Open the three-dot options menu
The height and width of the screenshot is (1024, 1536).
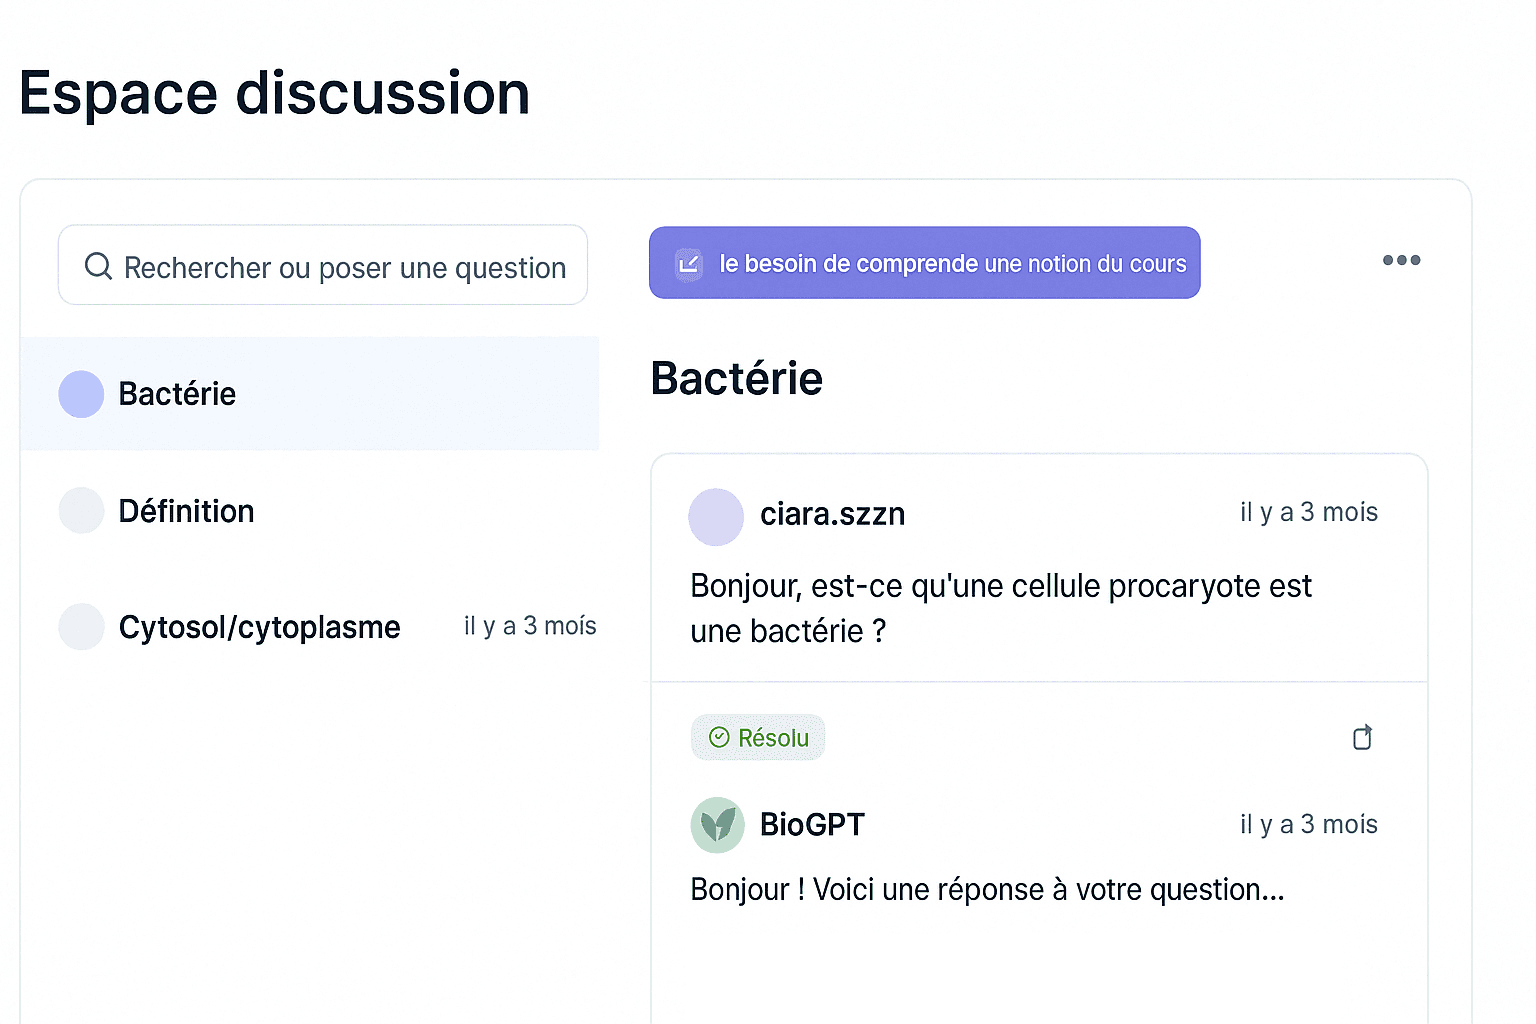click(x=1401, y=260)
